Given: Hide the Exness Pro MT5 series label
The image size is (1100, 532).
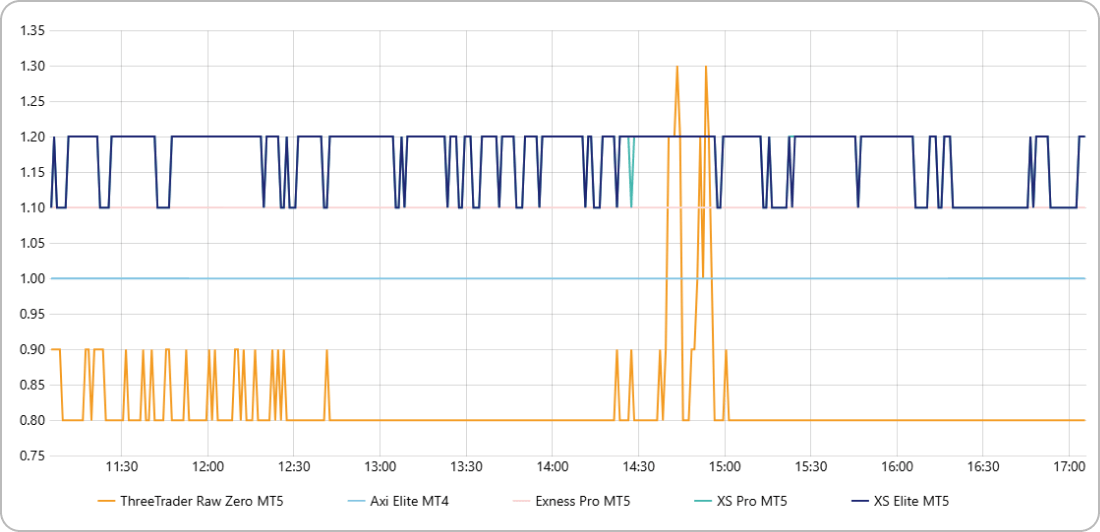Looking at the screenshot, I should tap(583, 502).
